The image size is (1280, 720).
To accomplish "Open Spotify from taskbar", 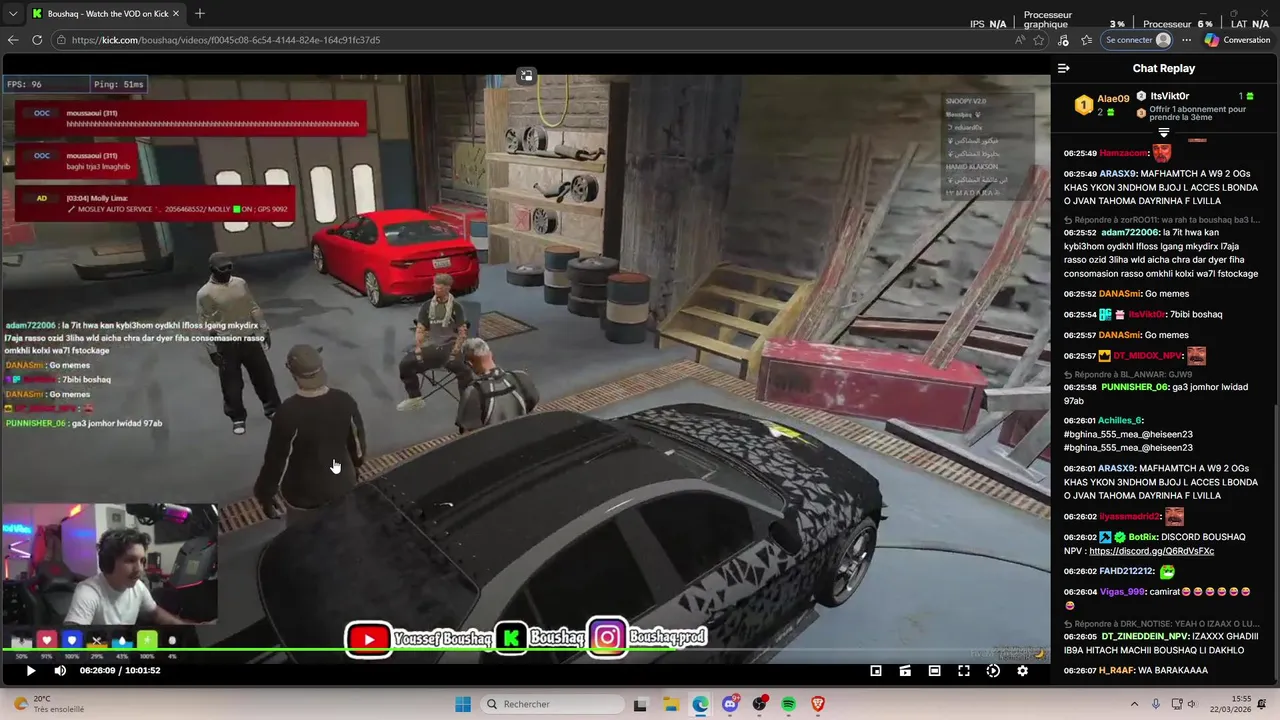I will pos(789,704).
